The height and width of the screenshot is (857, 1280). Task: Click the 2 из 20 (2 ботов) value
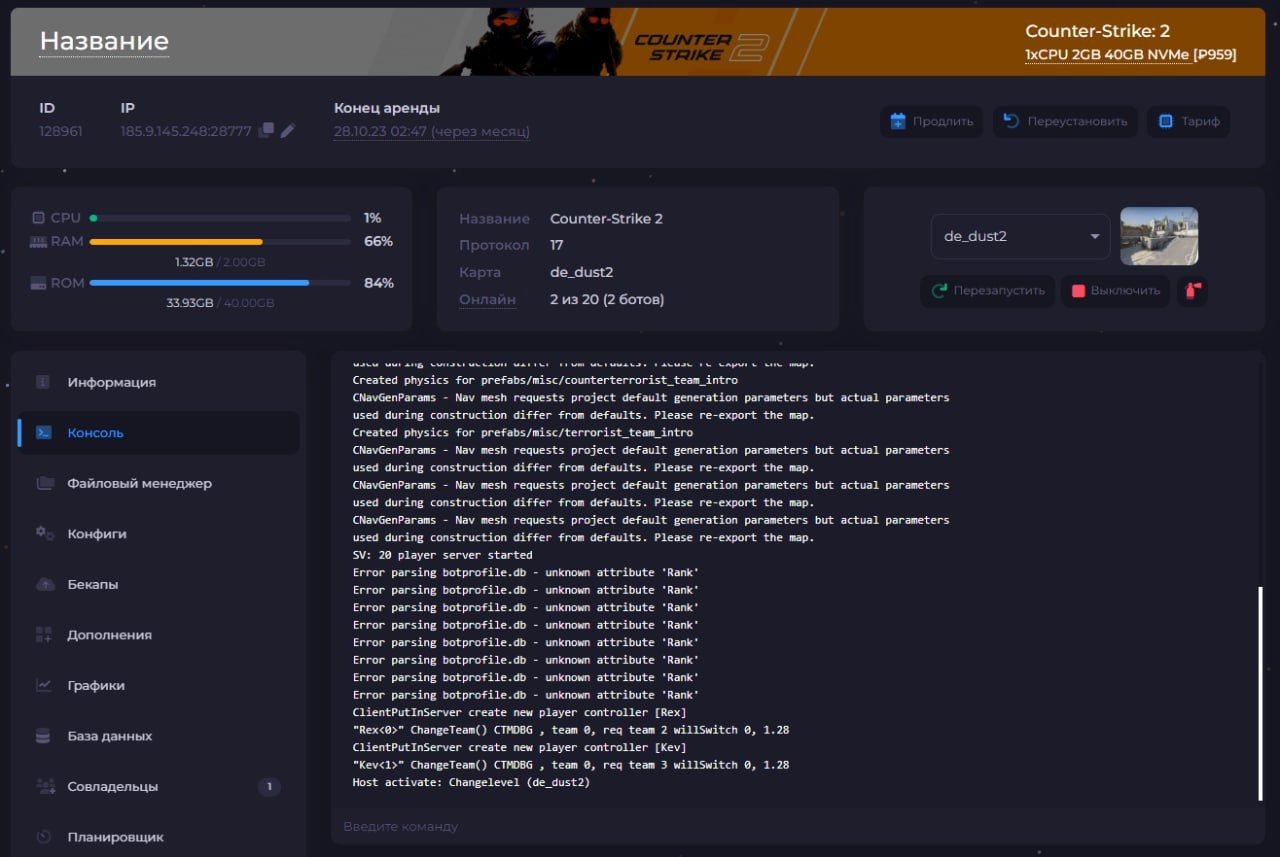(x=607, y=299)
